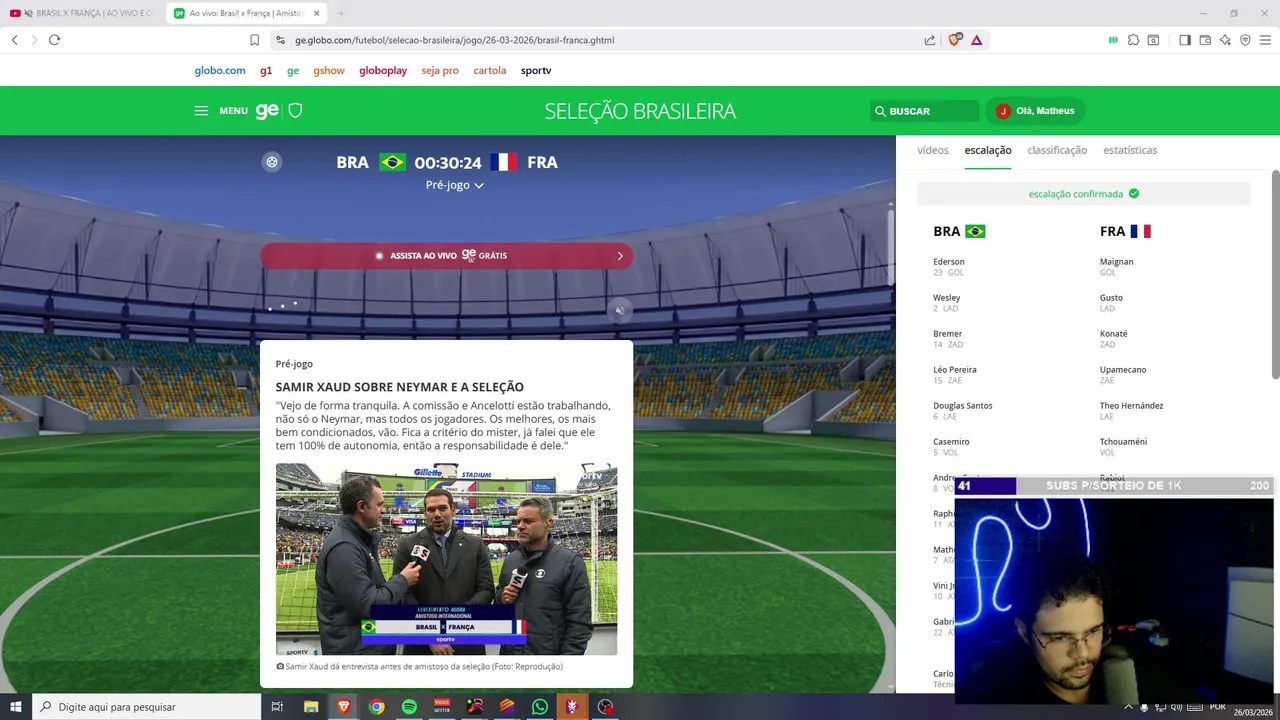
Task: Open Windows Start menu
Action: [15, 707]
